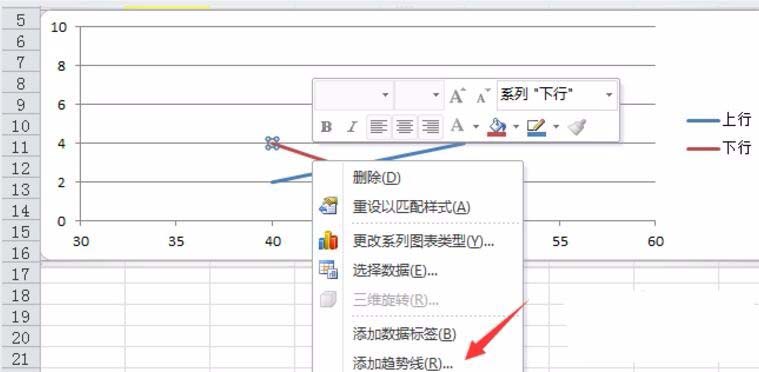Expand the shape fill color arrow
759x372 pixels.
tap(516, 127)
